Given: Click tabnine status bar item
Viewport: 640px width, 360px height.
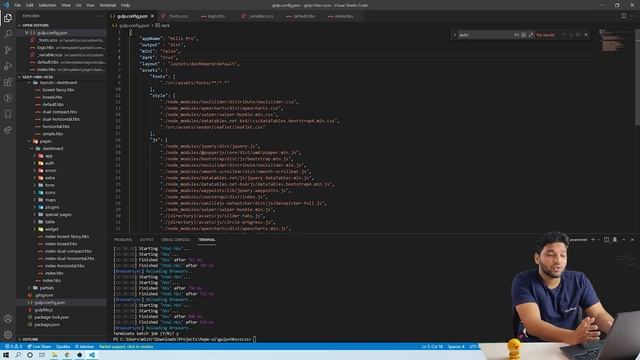Looking at the screenshot, I should click(x=84, y=347).
